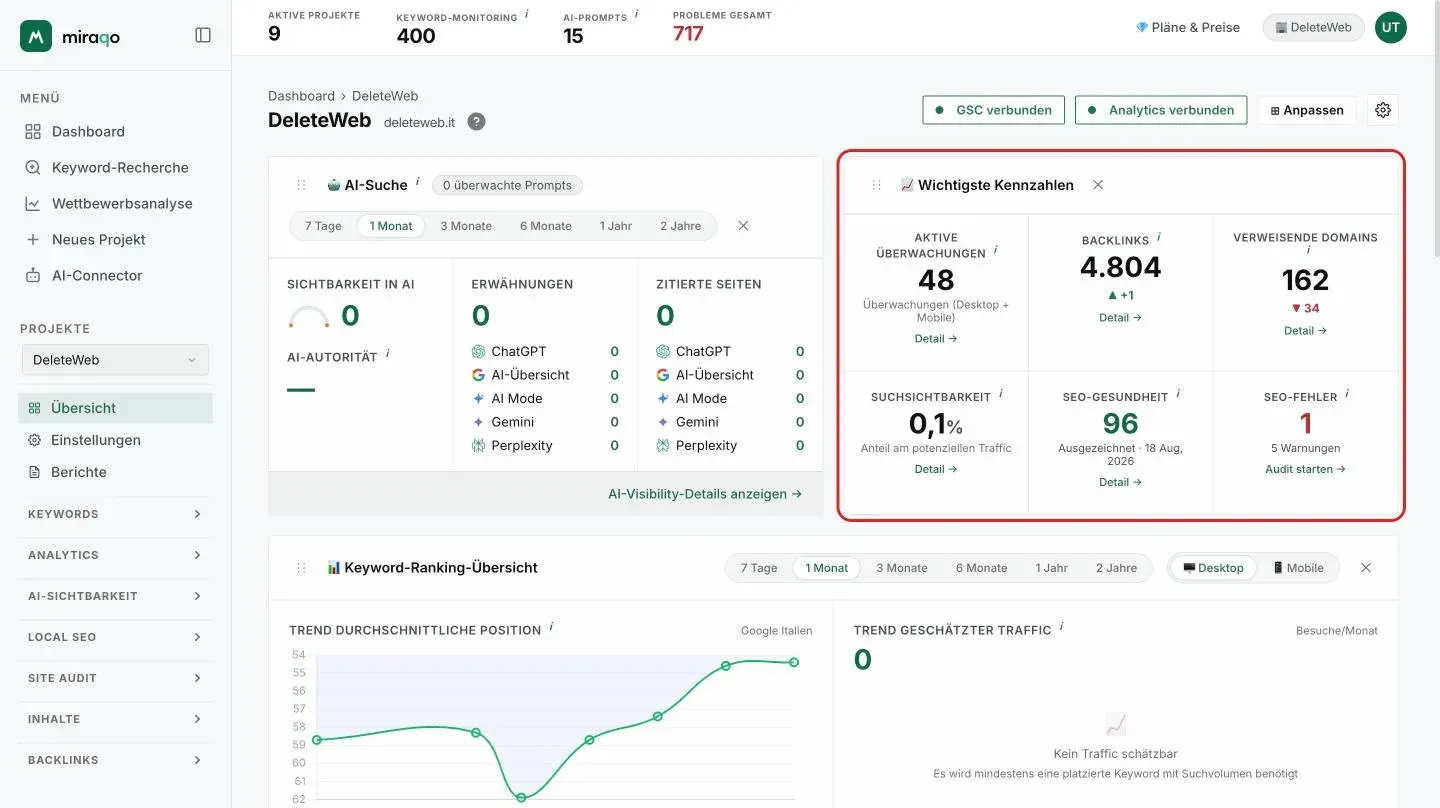Screen dimensions: 1440x808
Task: Expand the SITE AUDIT section
Action: pyautogui.click(x=115, y=678)
